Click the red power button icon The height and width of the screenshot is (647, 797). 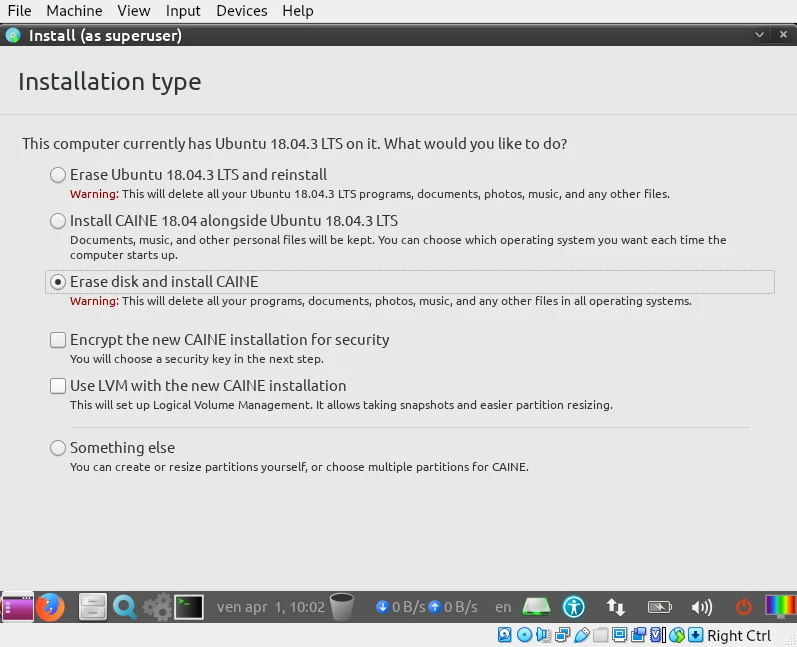coord(743,606)
